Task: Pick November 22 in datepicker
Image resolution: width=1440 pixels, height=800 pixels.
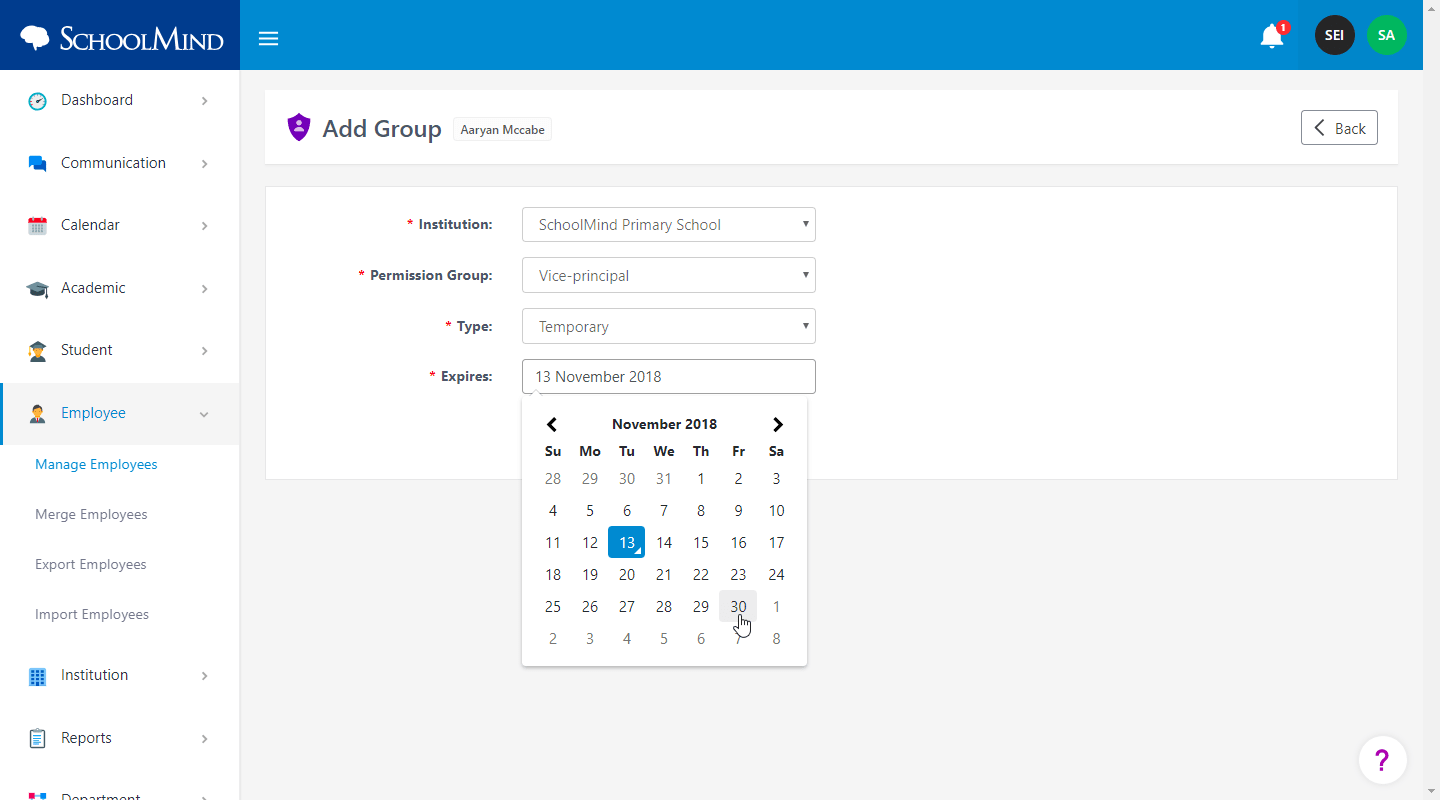Action: click(701, 574)
